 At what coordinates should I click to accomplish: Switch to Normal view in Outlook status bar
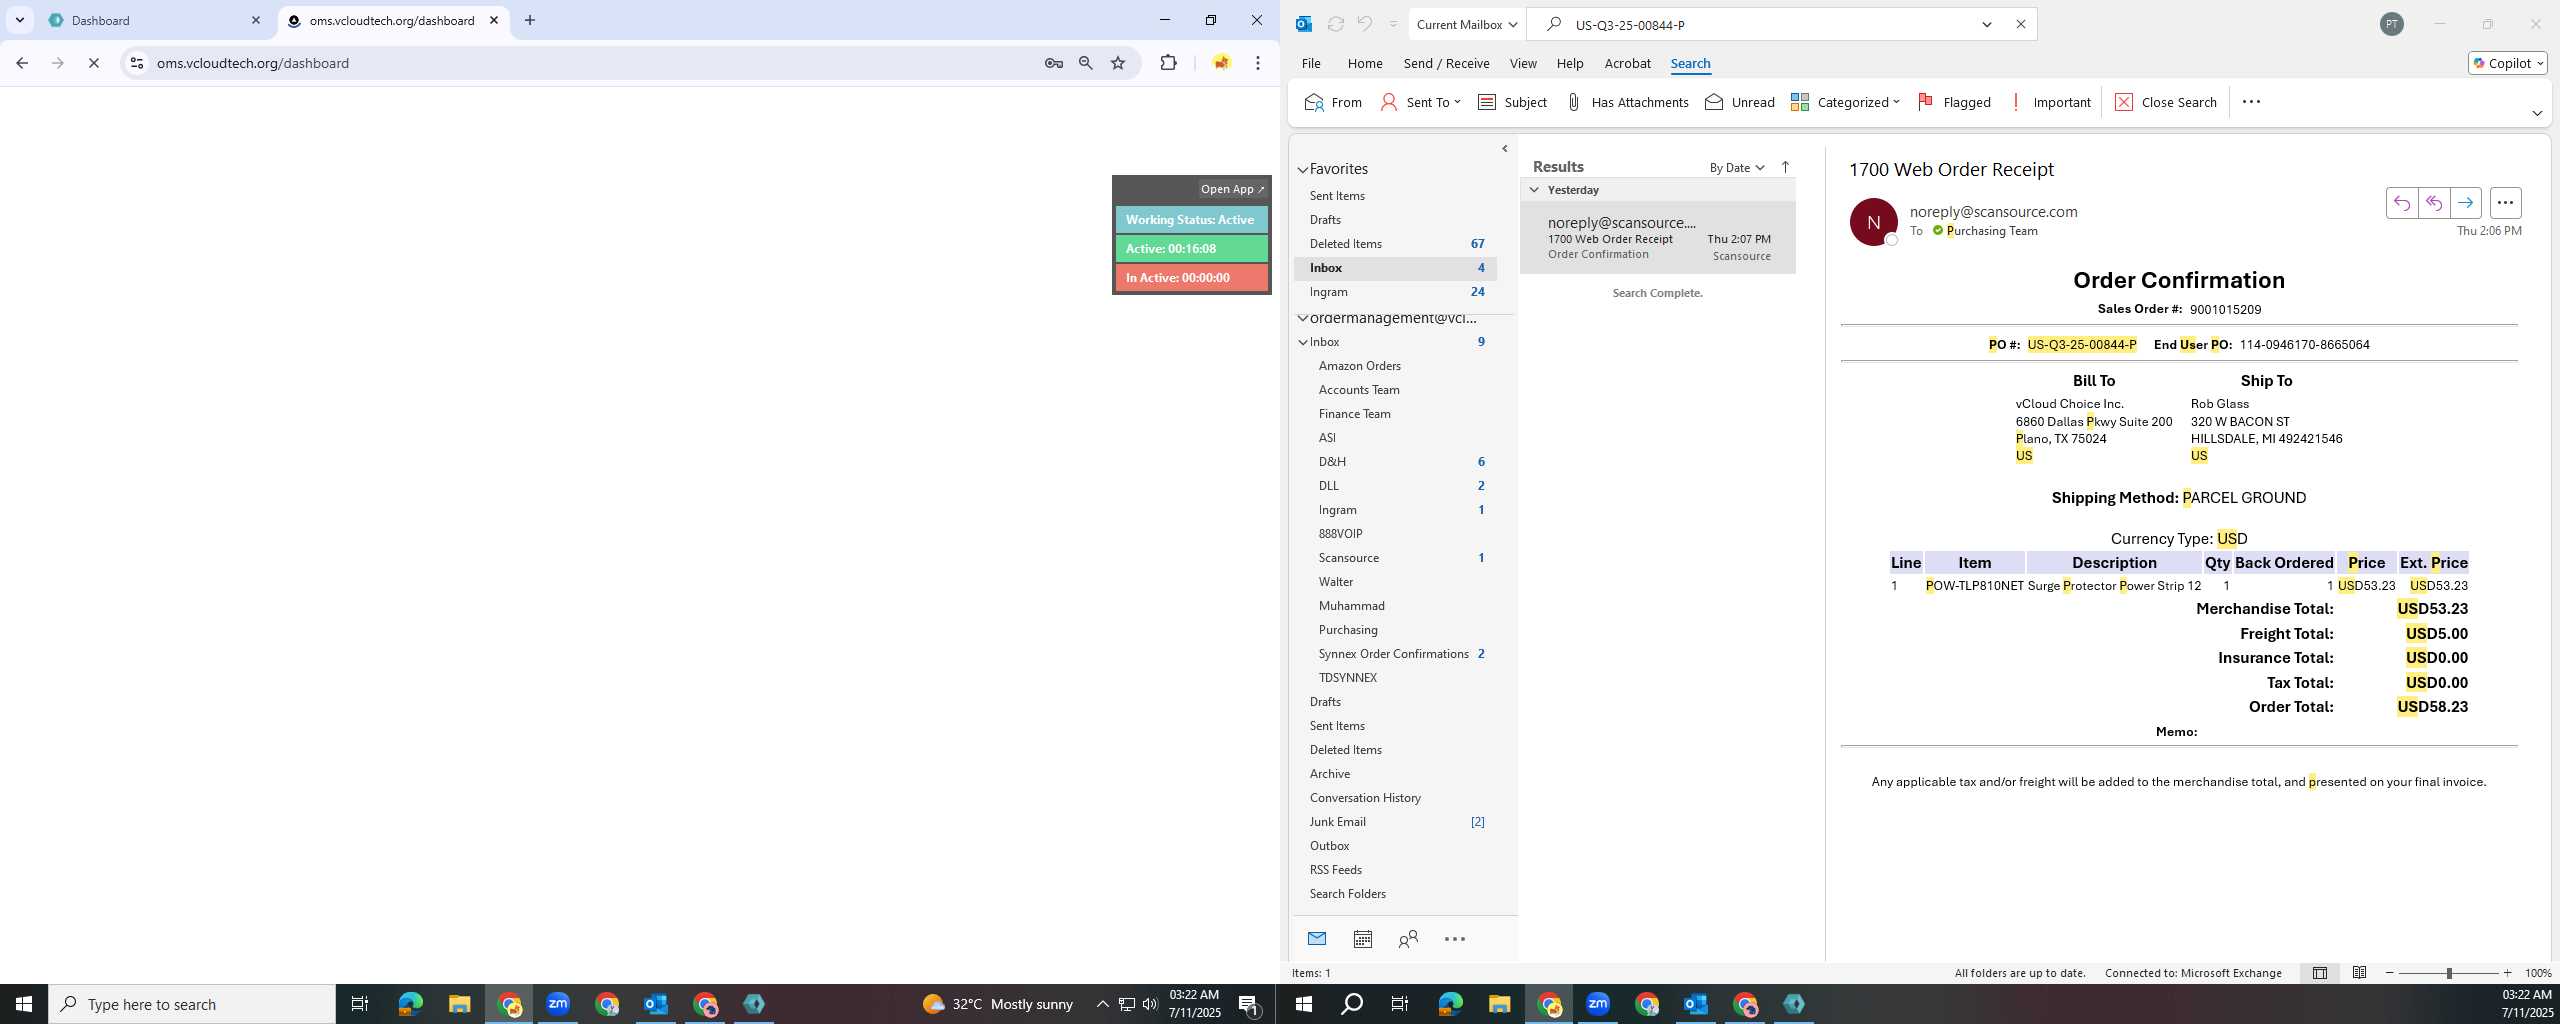[2319, 972]
